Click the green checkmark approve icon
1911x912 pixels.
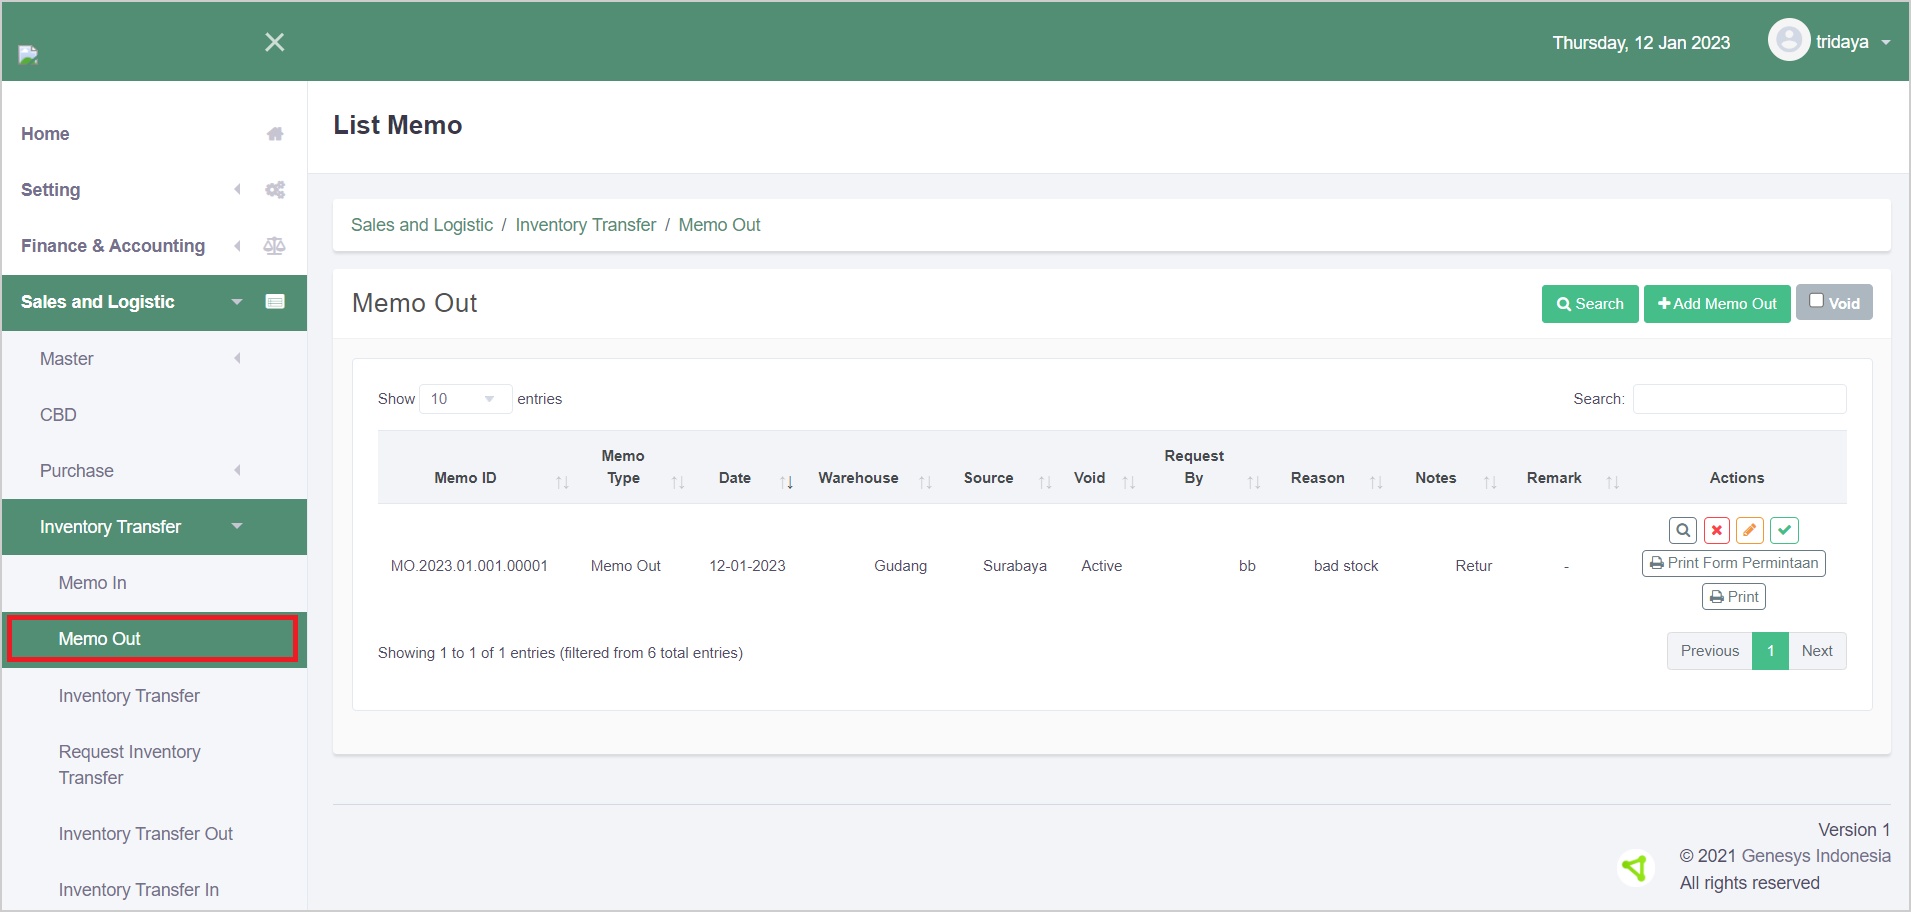[1784, 530]
